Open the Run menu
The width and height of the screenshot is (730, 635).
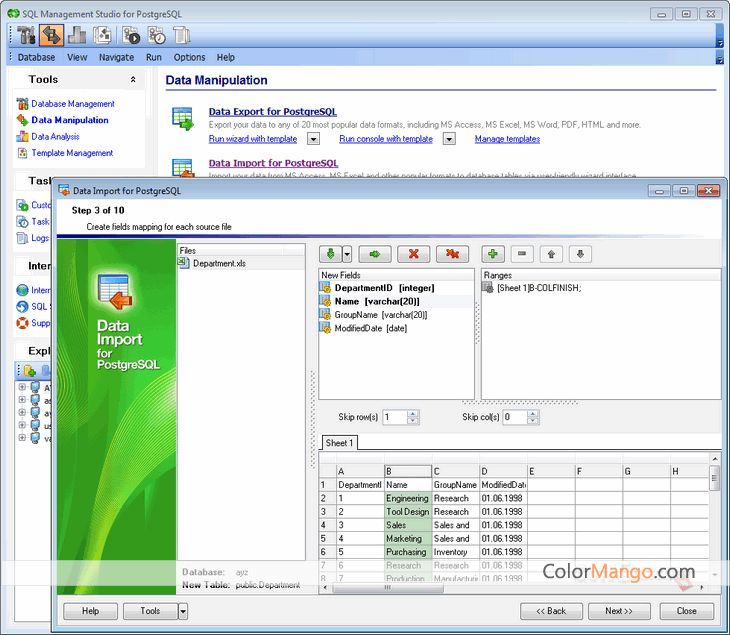coord(154,57)
